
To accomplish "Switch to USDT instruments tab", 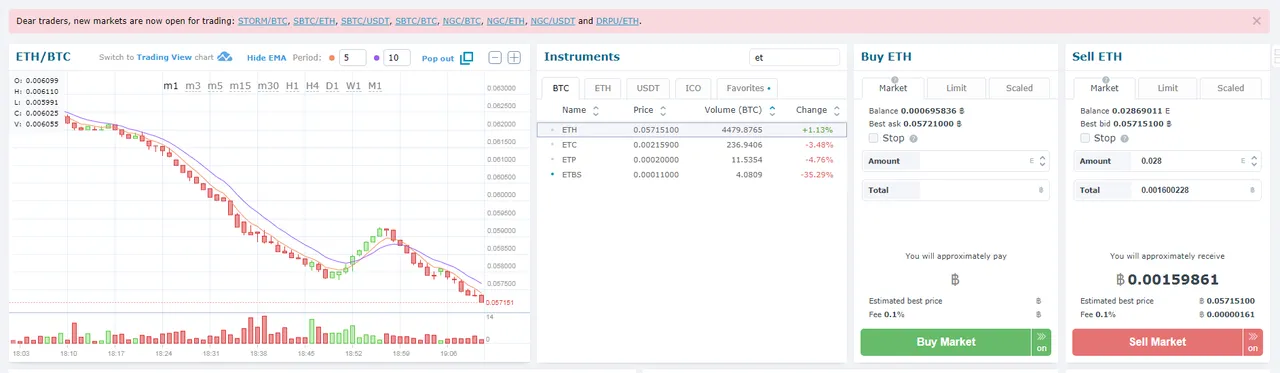I will click(648, 88).
